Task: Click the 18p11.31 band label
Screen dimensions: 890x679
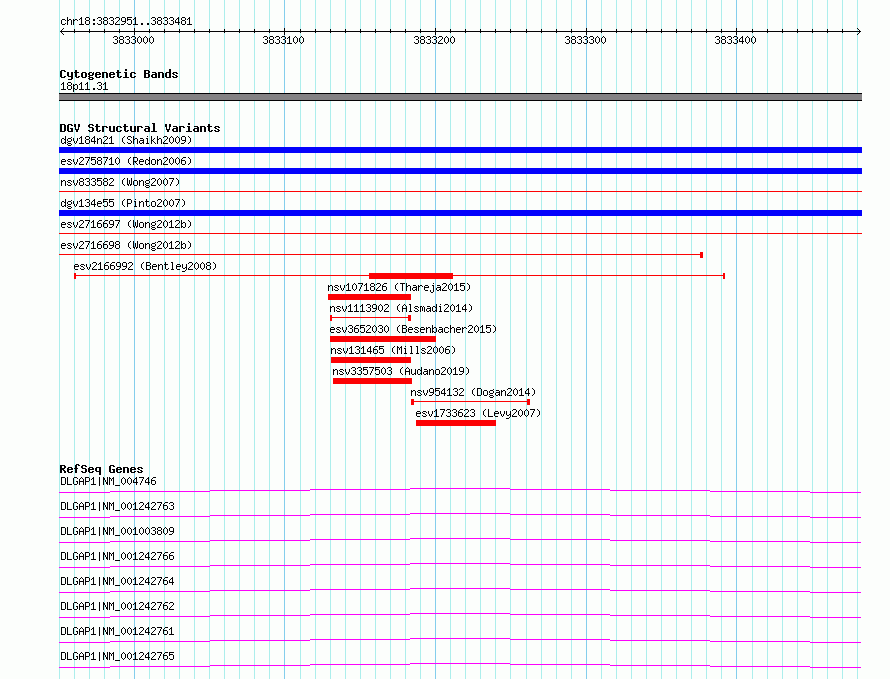Action: [x=84, y=86]
